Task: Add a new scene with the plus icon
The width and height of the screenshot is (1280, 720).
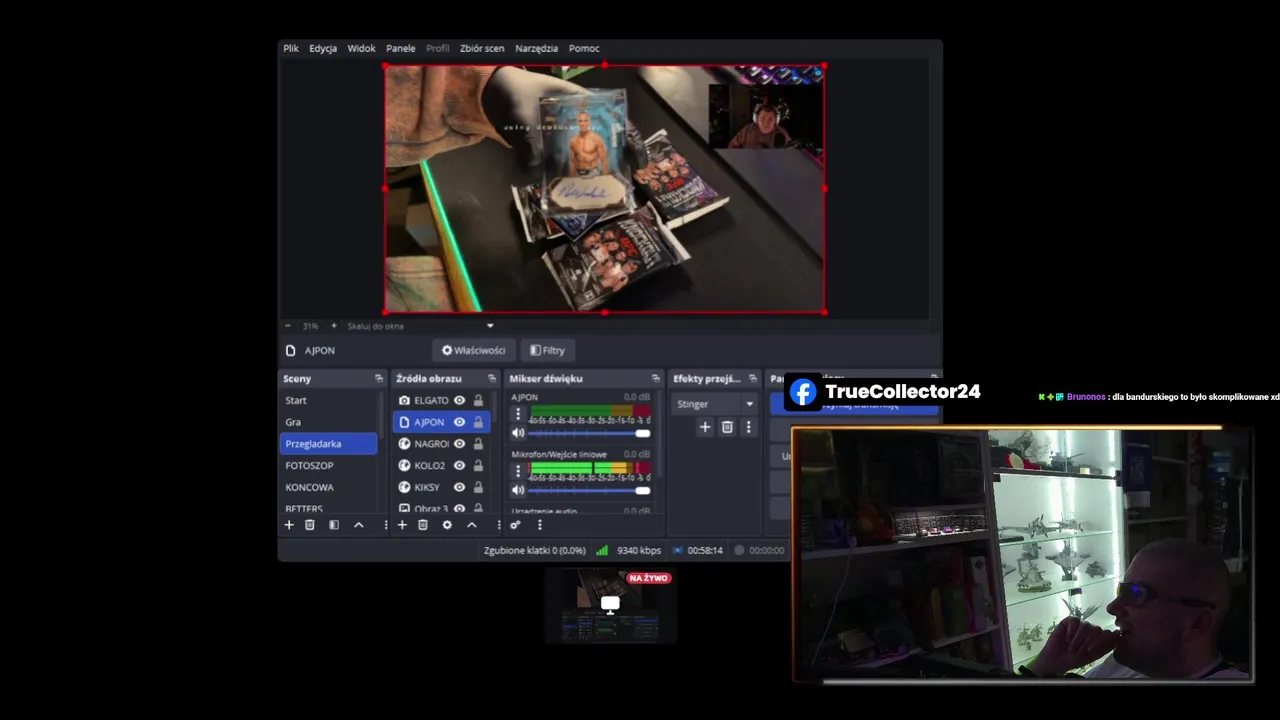Action: (289, 525)
